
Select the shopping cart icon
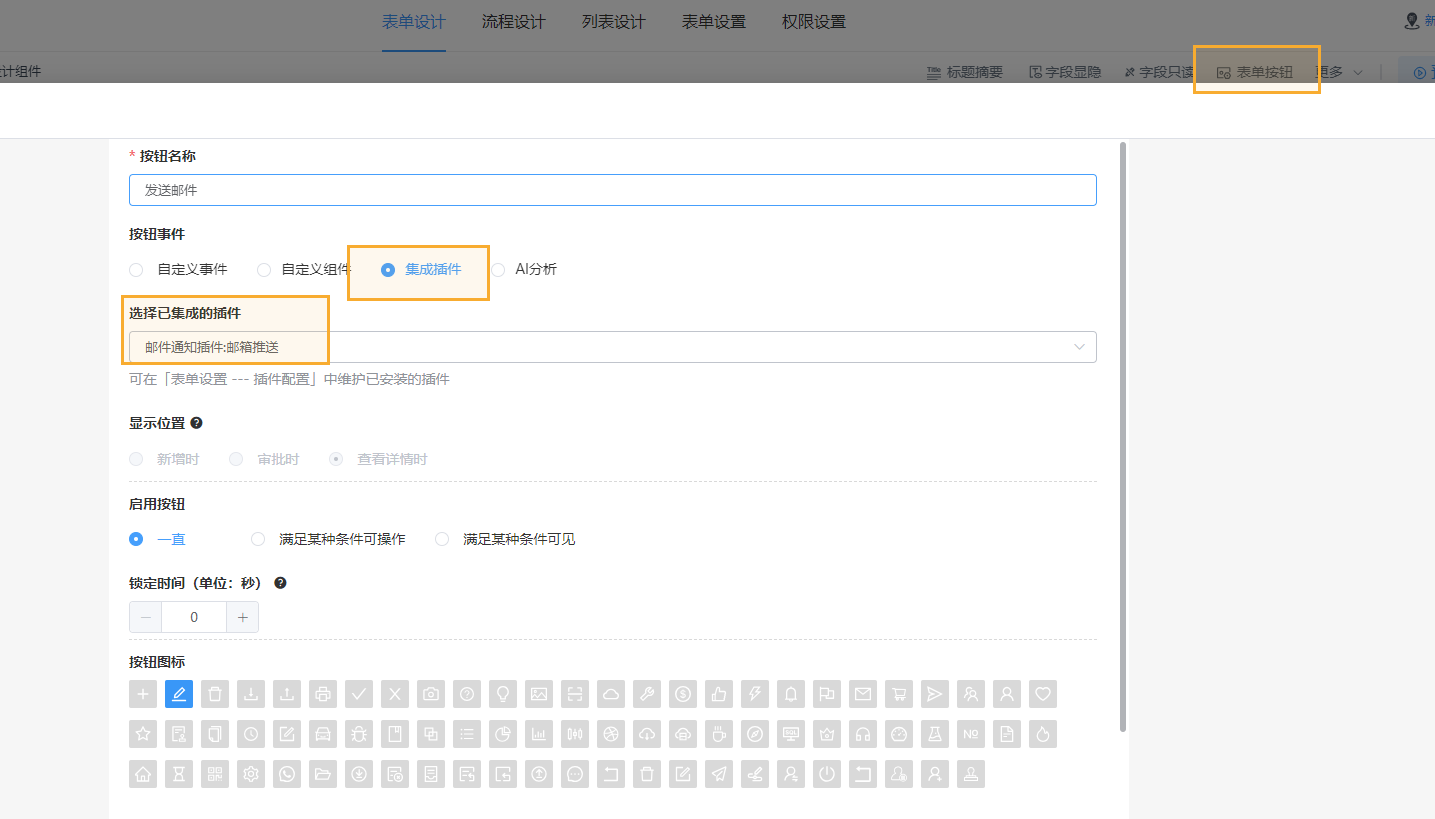(x=899, y=693)
